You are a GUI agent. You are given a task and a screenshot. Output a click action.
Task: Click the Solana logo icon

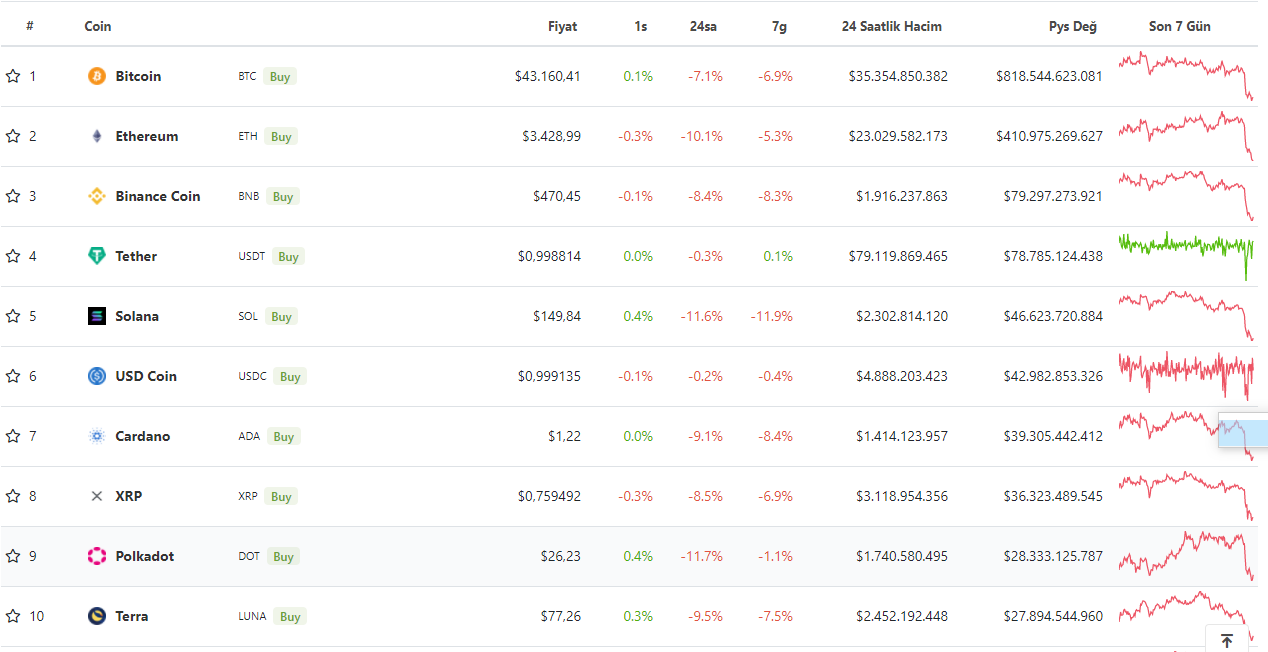[97, 316]
